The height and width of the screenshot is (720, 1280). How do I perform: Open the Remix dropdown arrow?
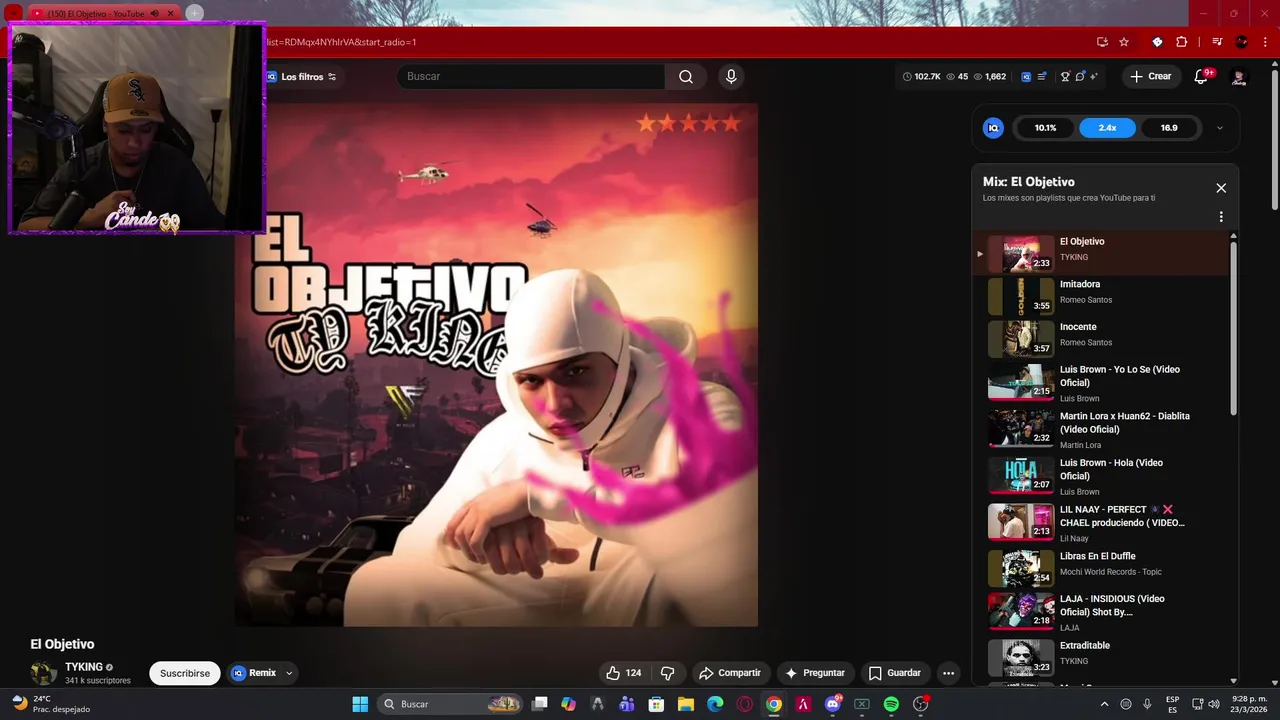click(289, 673)
